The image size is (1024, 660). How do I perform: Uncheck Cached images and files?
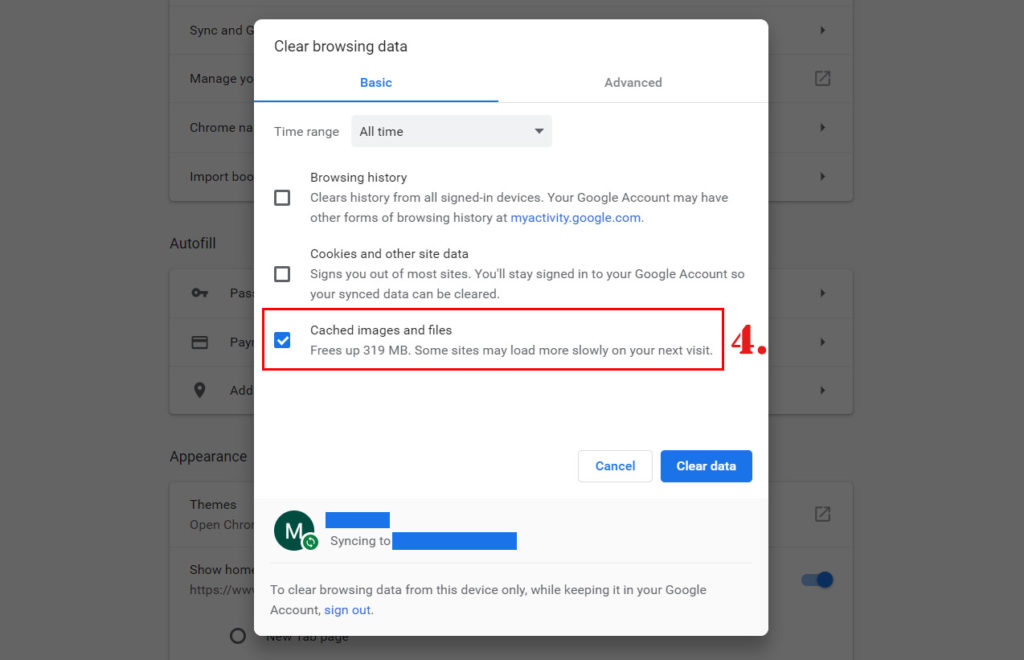[x=281, y=340]
